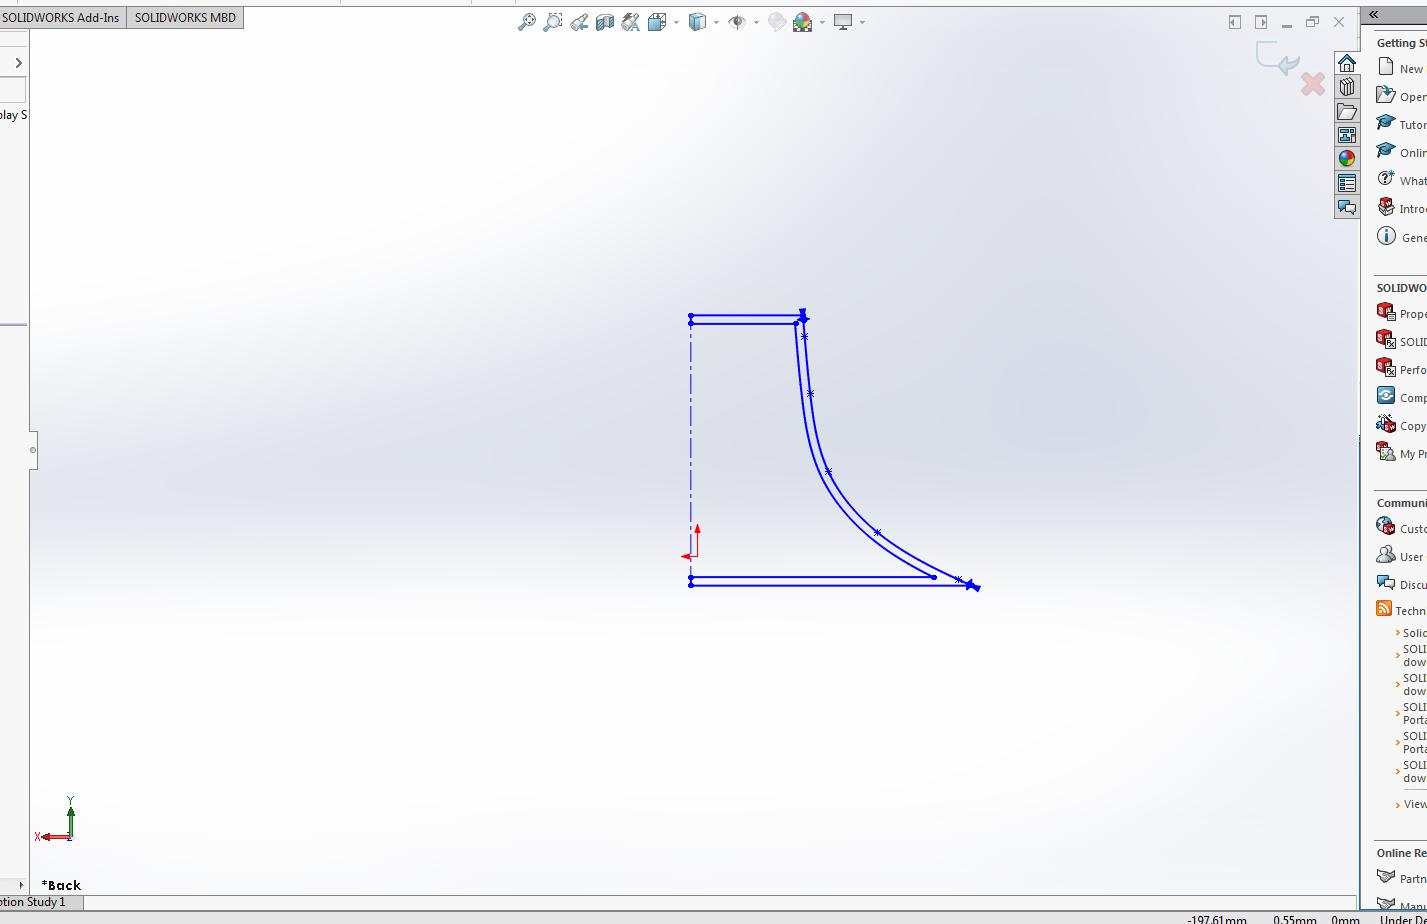Switch to the SOLIDWORKS Add-Ins tab
This screenshot has height=924, width=1427.
click(x=61, y=18)
